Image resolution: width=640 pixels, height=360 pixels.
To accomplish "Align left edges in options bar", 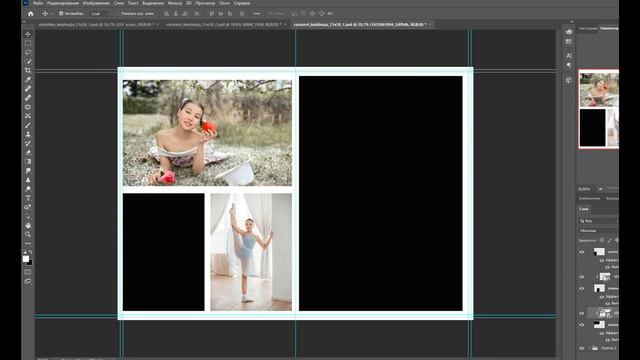I will click(167, 13).
